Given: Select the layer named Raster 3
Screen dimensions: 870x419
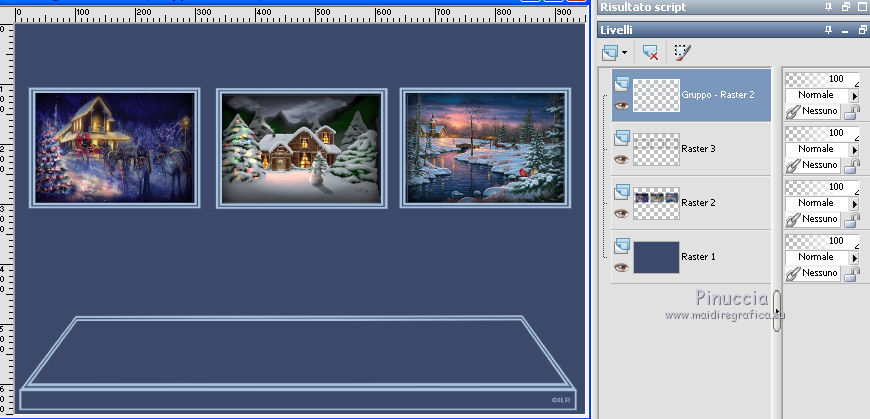Looking at the screenshot, I should click(698, 149).
